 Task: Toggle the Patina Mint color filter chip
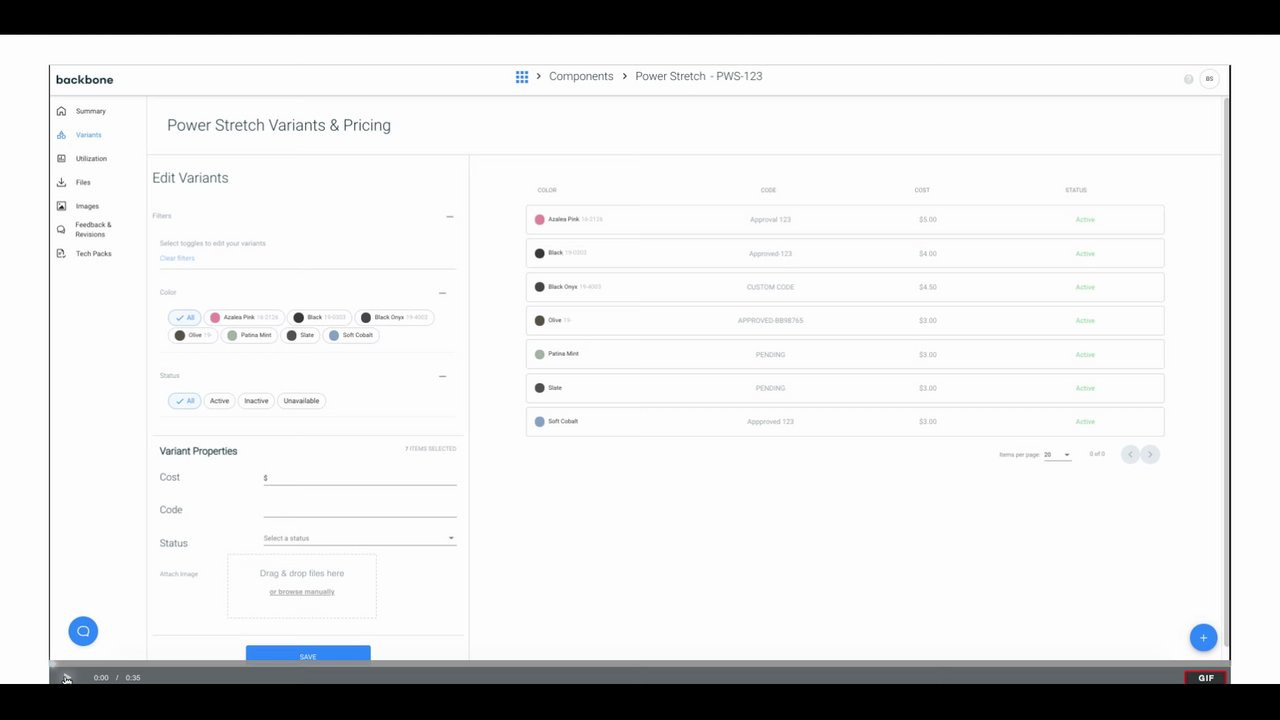coord(249,335)
